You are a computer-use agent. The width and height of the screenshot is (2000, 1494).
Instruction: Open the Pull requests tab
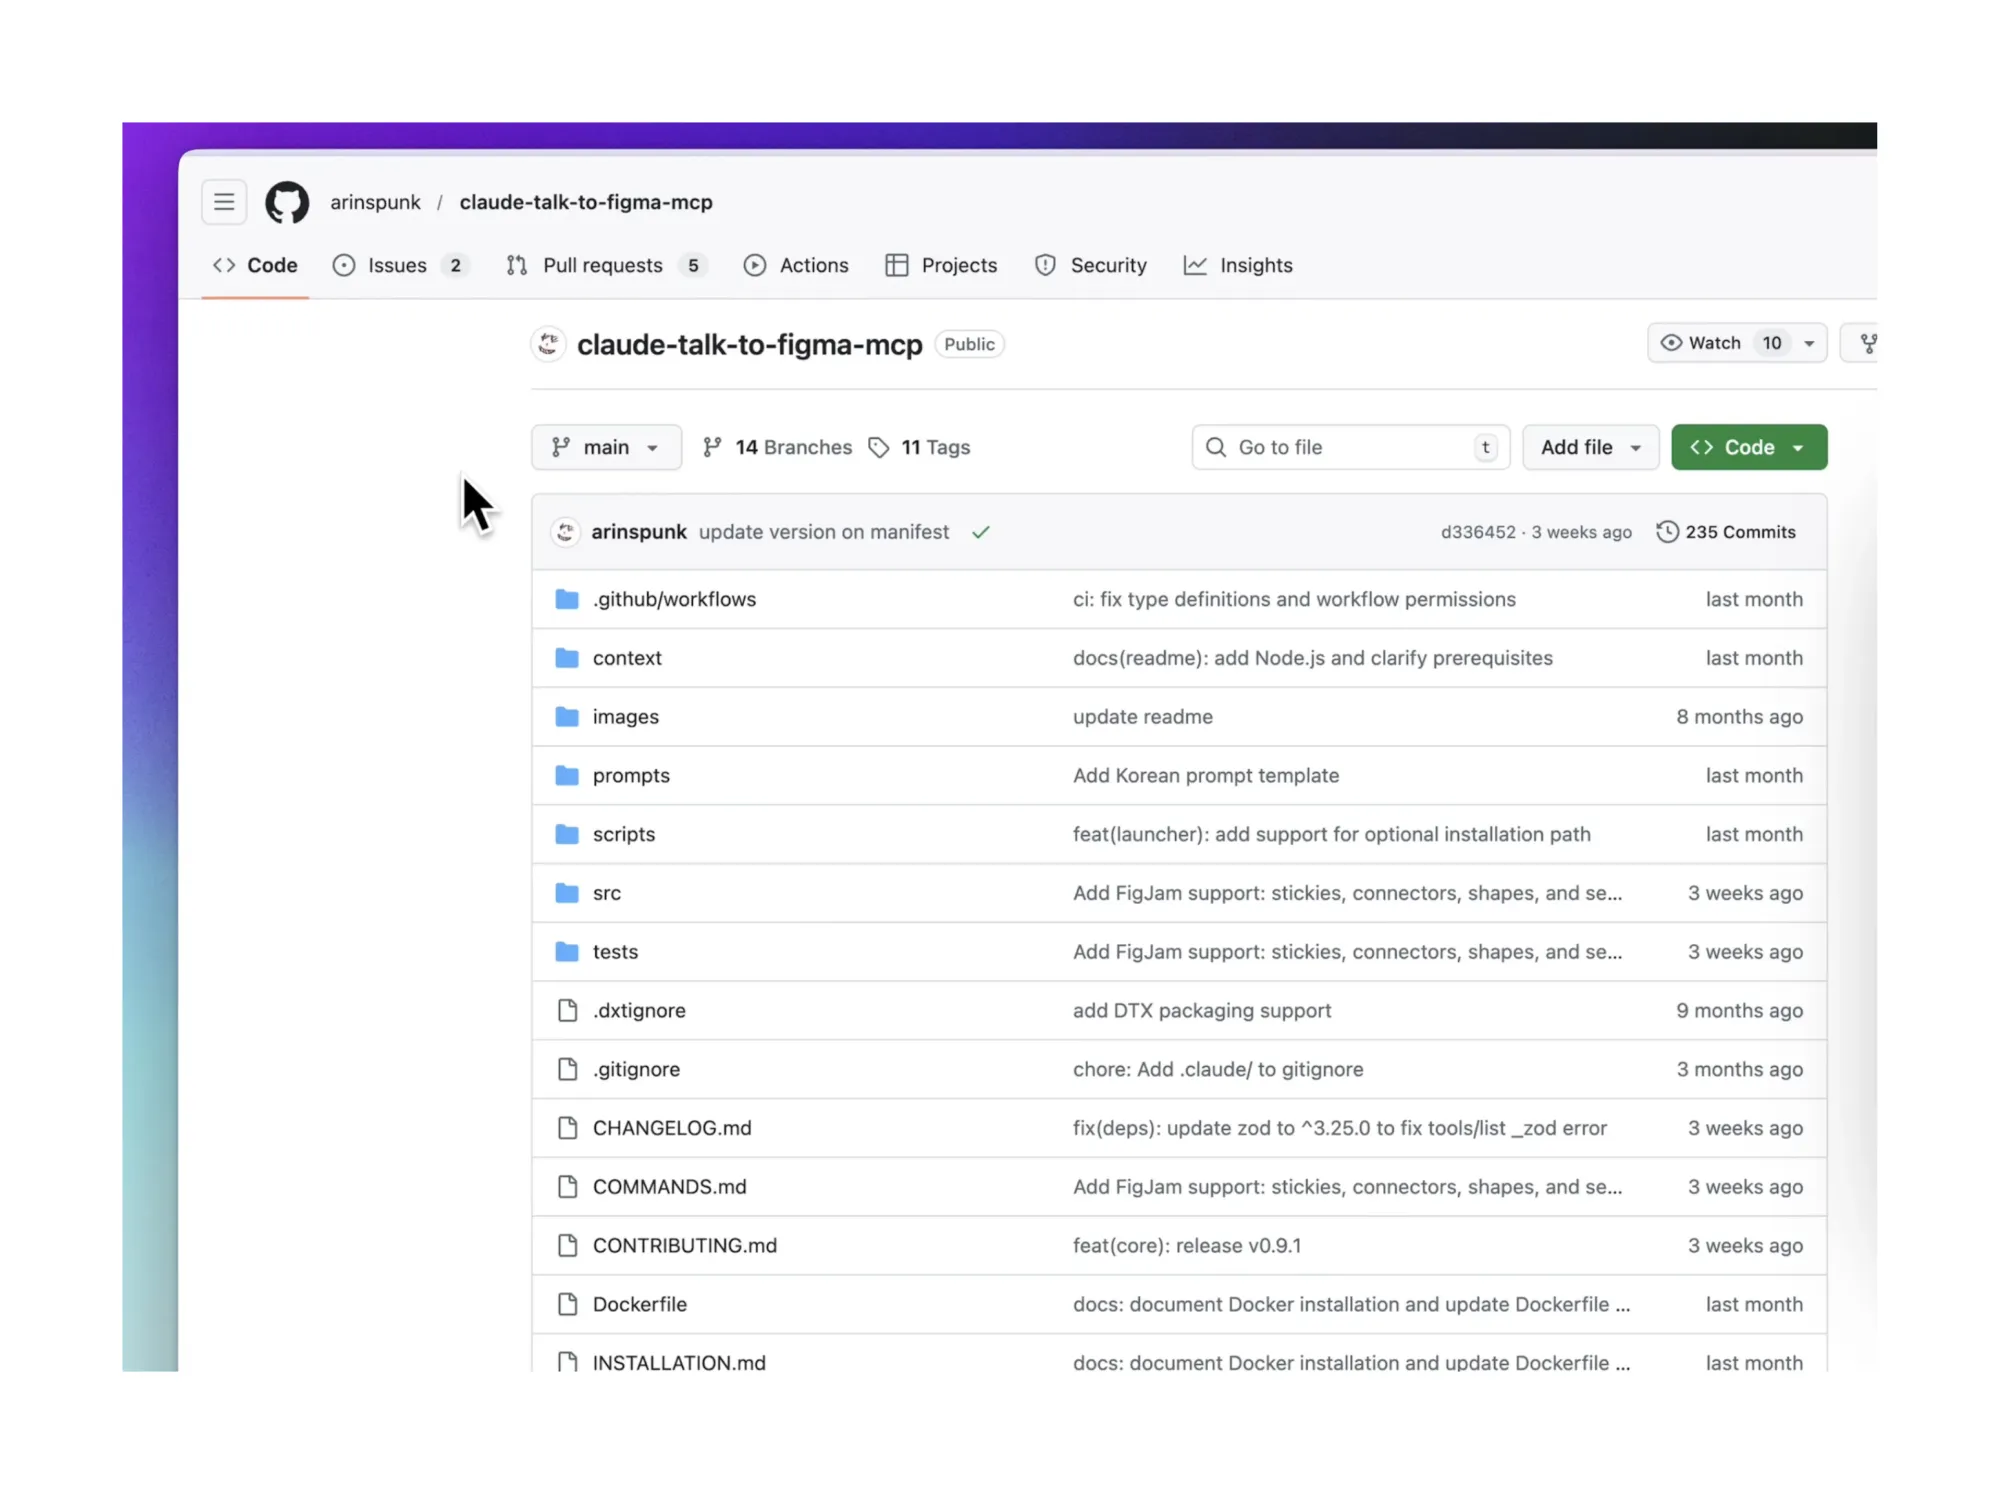coord(607,265)
